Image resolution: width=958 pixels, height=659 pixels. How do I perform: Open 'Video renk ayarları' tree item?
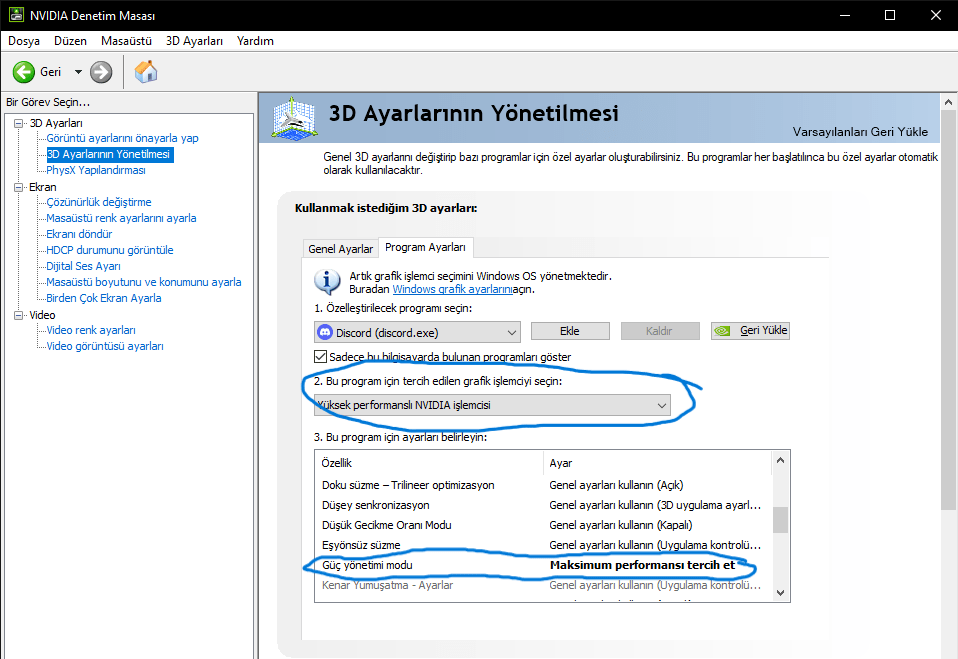click(91, 330)
